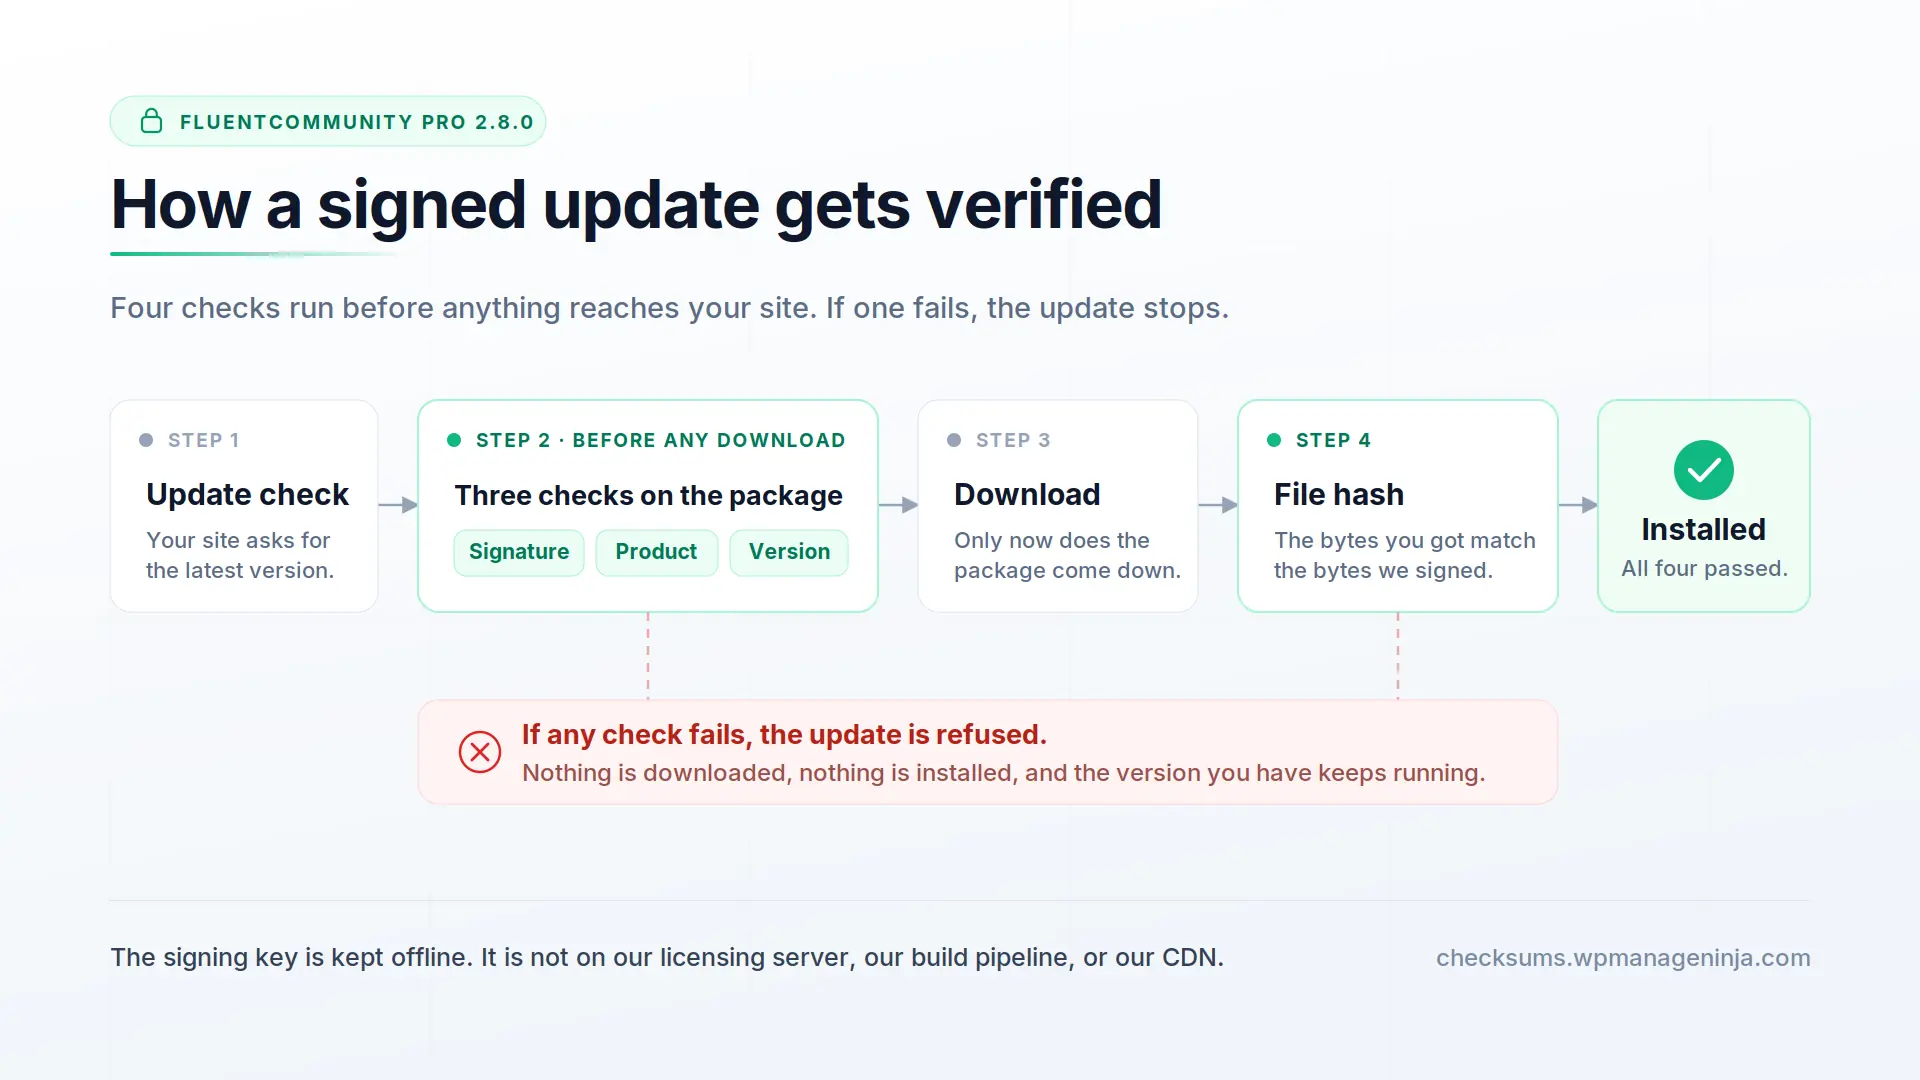Click the arrow pointing to Installed card

(1578, 505)
